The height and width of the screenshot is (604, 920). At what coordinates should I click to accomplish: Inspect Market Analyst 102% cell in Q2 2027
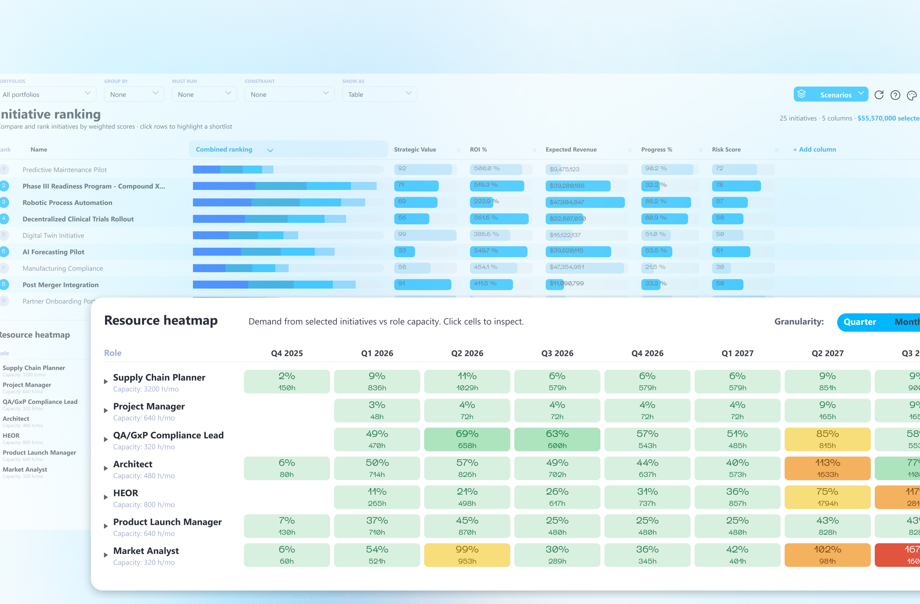(827, 555)
